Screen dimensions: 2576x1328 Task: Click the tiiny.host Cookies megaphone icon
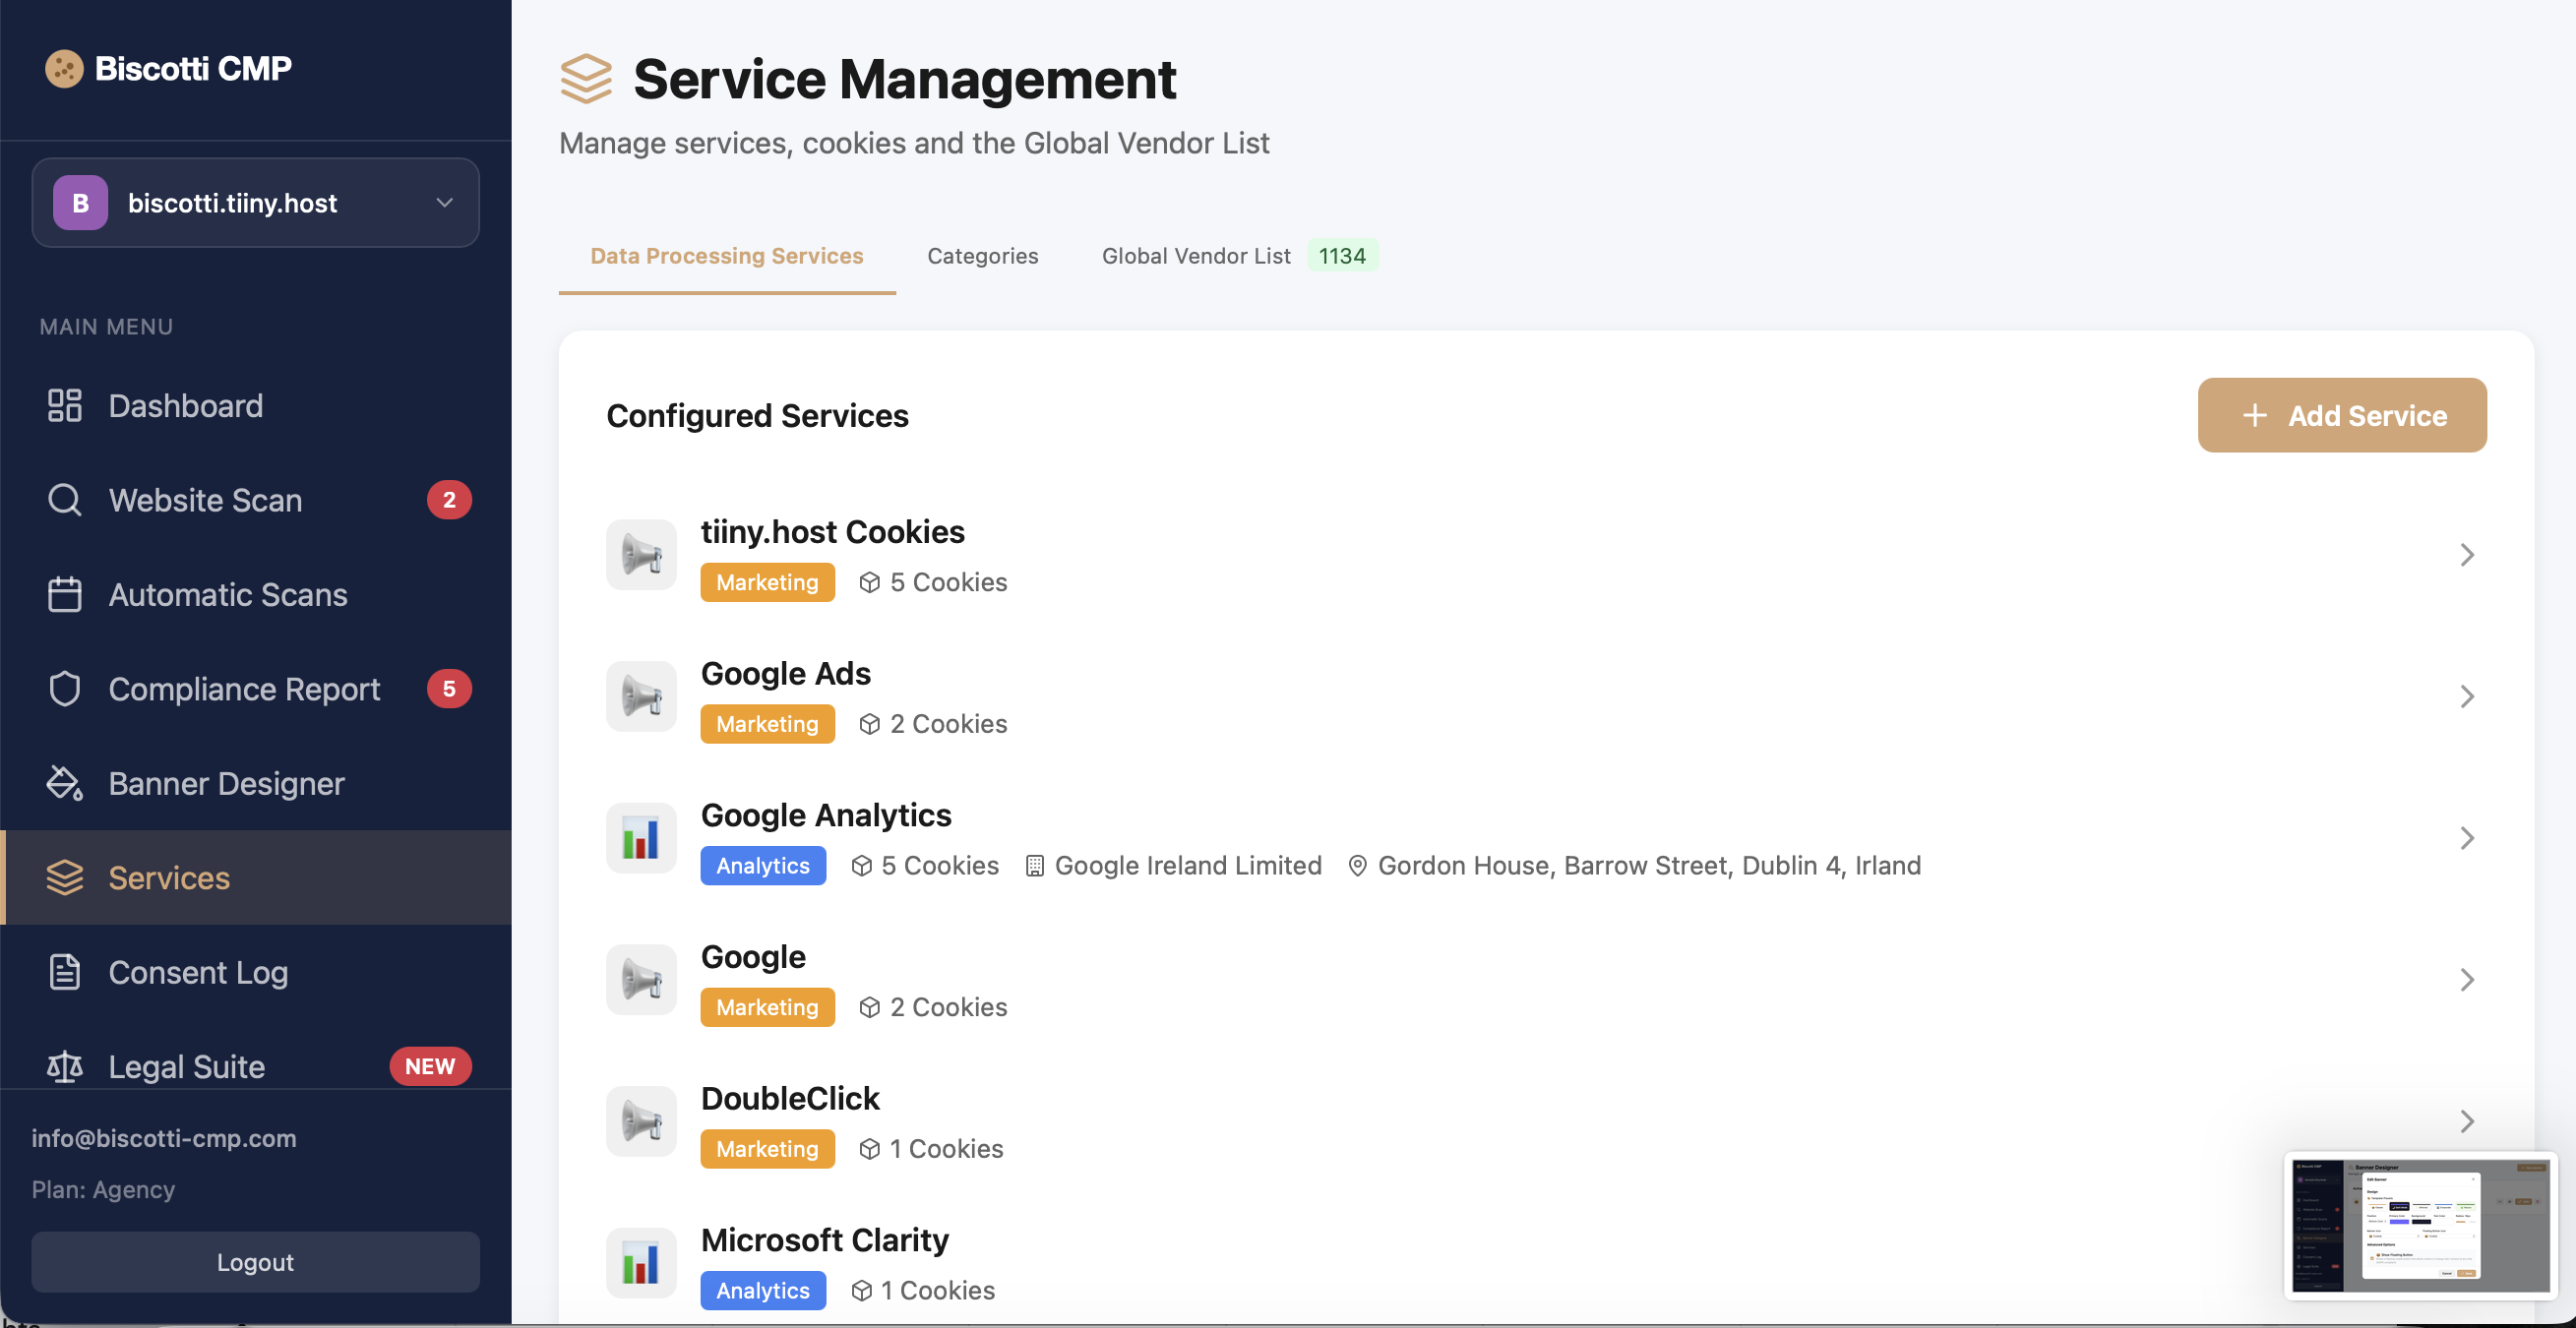(641, 554)
